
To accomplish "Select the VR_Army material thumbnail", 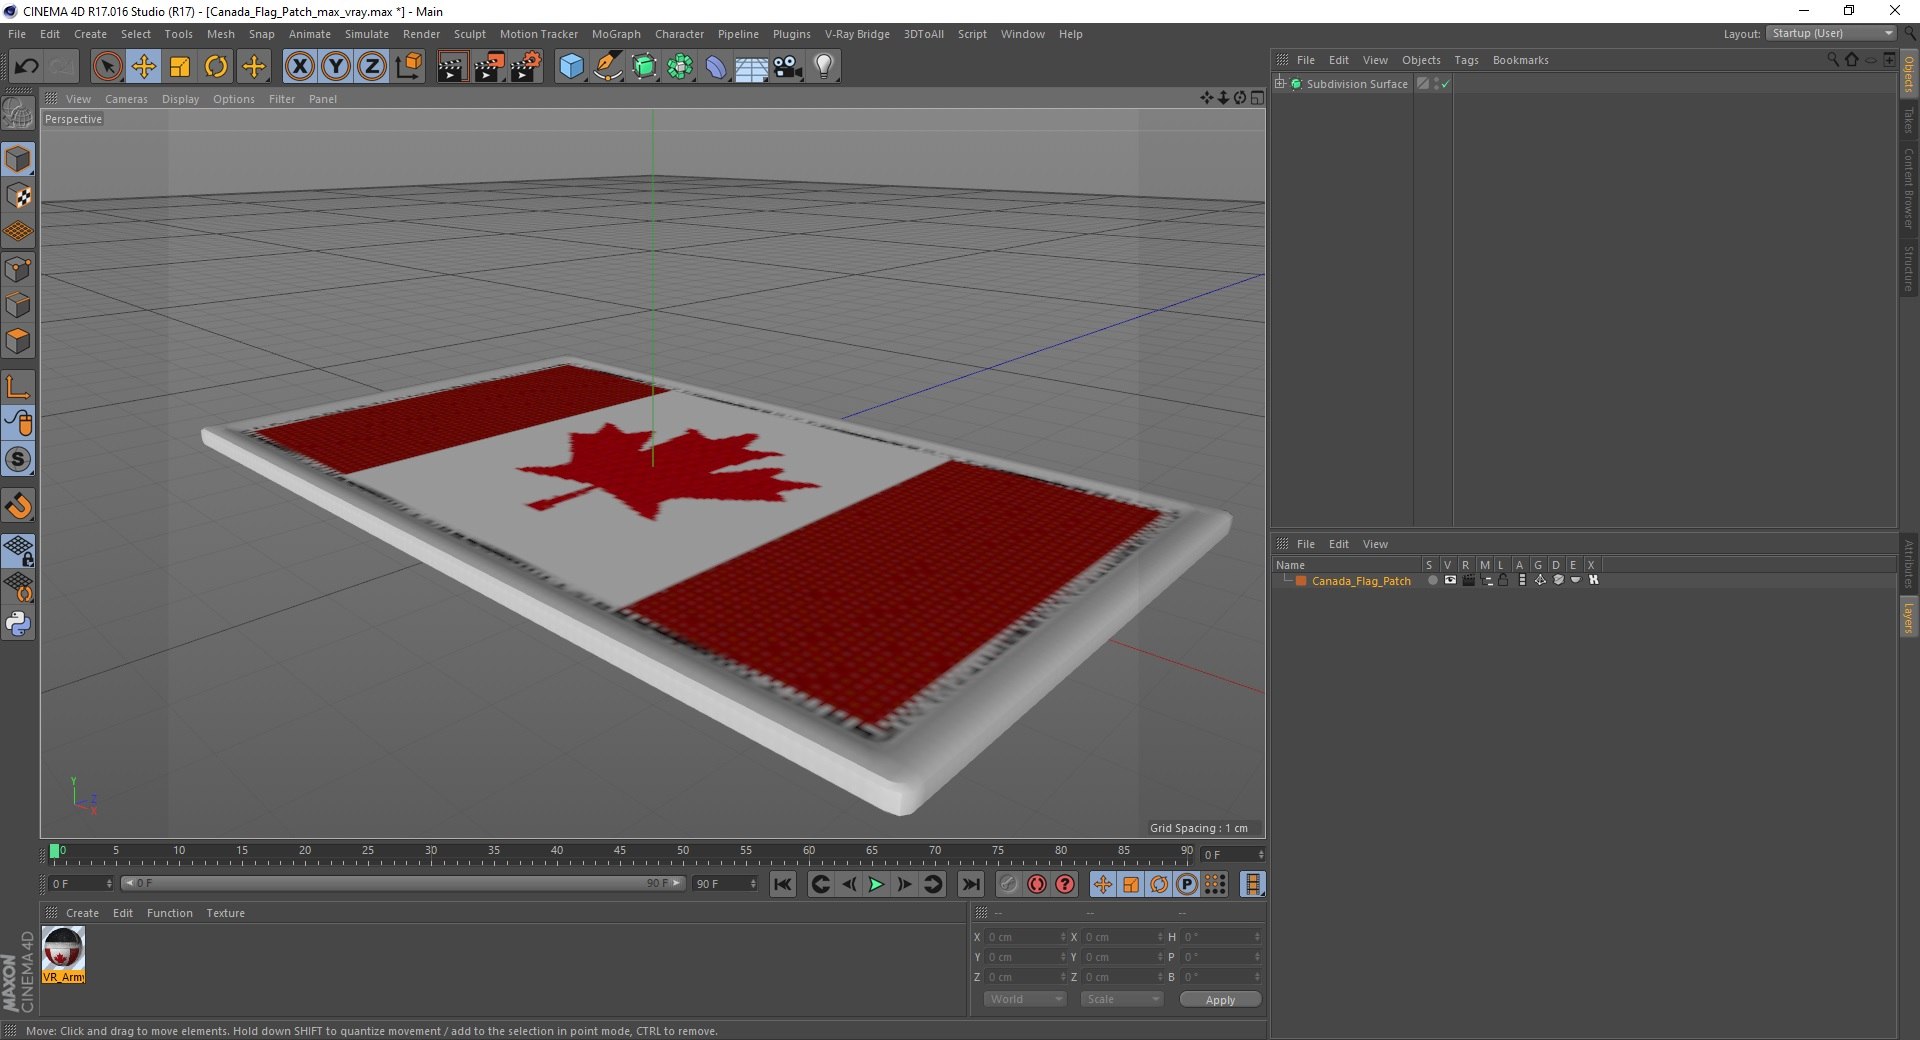I will 63,954.
